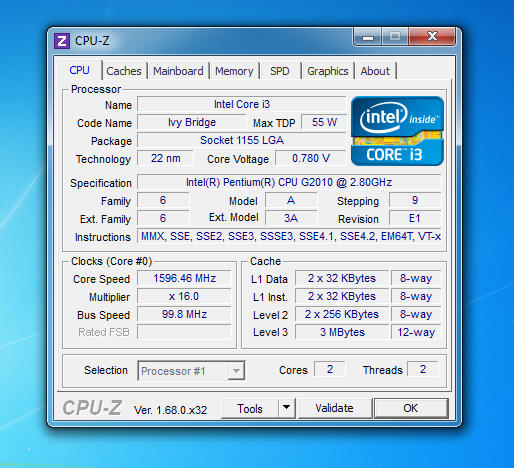This screenshot has width=514, height=468.
Task: Click the Max TDP value 55 W
Action: pos(324,122)
